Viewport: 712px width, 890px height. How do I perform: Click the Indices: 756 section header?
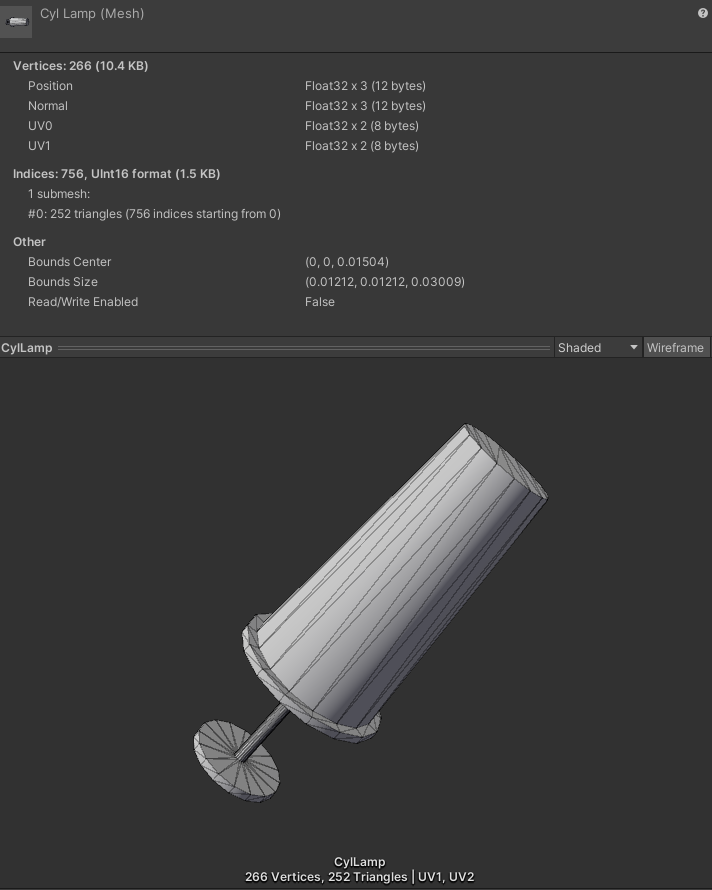coord(116,174)
